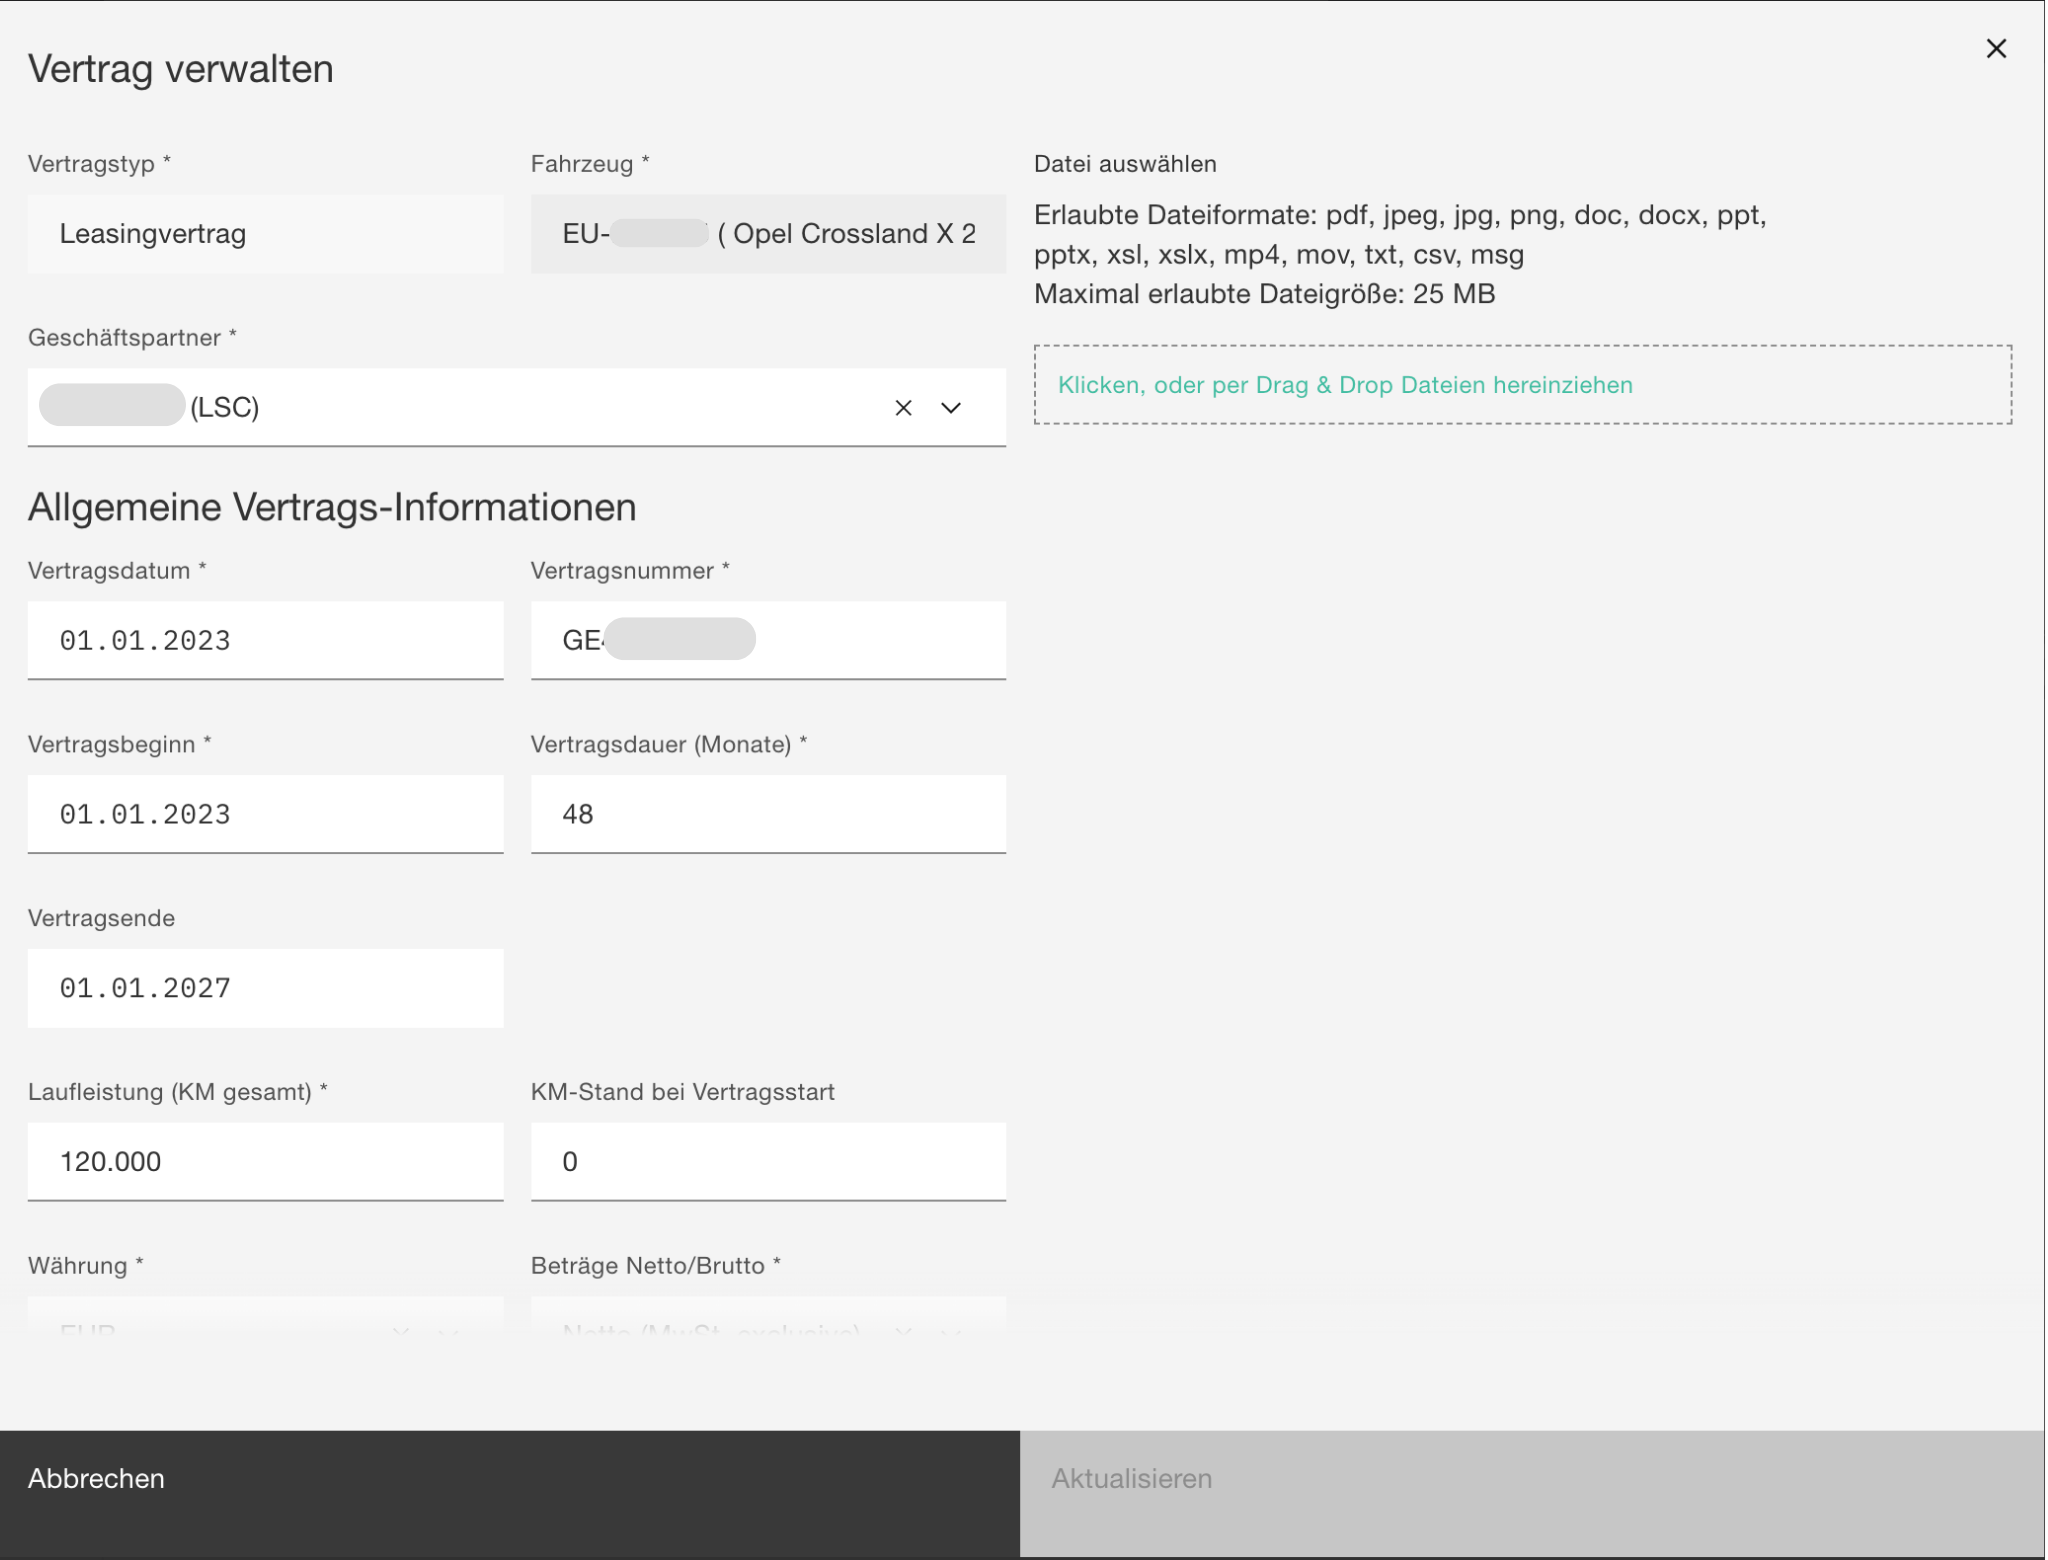The width and height of the screenshot is (2048, 1560).
Task: Close the Vertrag verwalten dialog
Action: 1997,48
